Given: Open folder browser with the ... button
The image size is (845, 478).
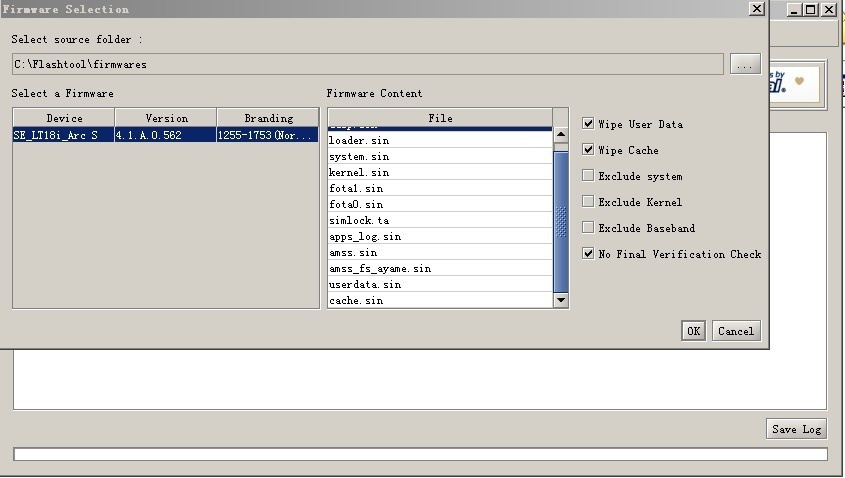Looking at the screenshot, I should [745, 64].
